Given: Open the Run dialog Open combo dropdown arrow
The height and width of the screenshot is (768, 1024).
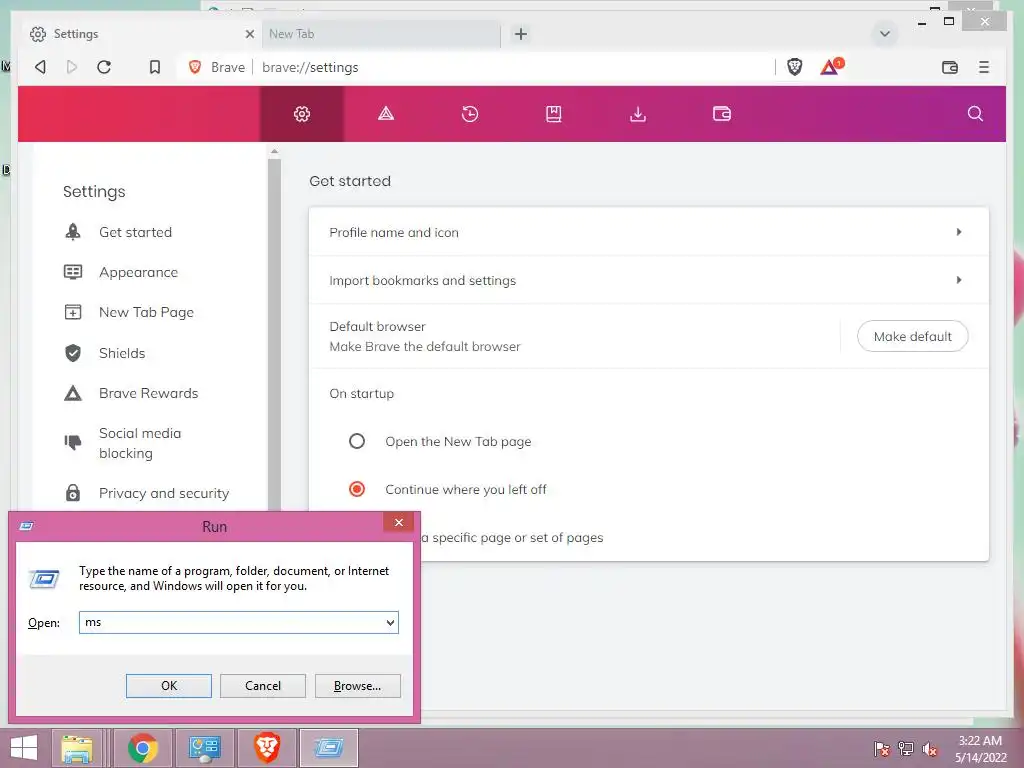Looking at the screenshot, I should (x=390, y=622).
